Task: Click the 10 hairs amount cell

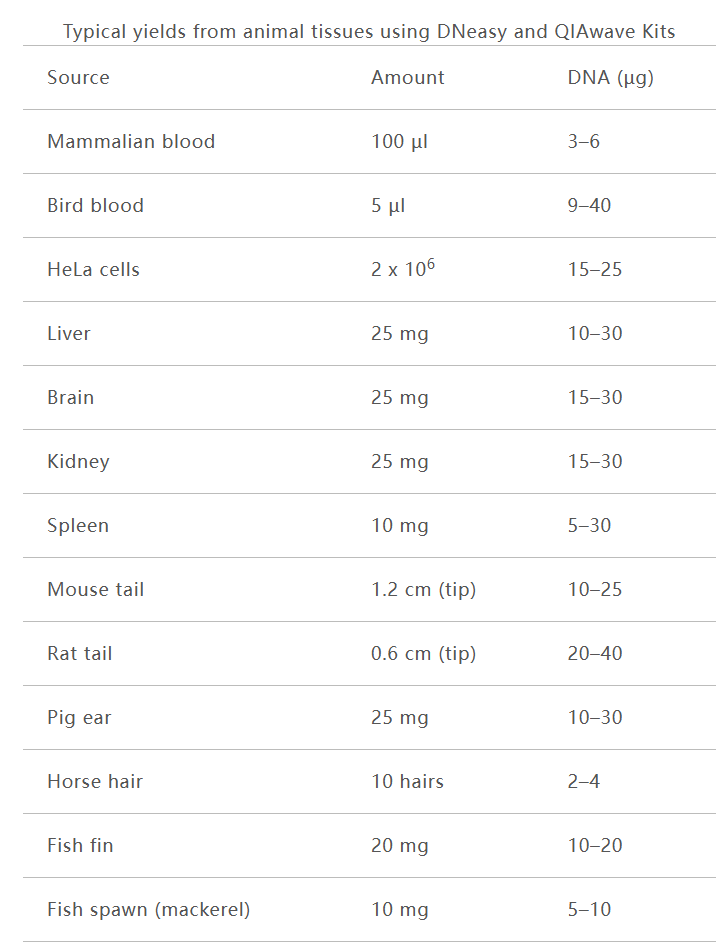Action: pyautogui.click(x=407, y=782)
